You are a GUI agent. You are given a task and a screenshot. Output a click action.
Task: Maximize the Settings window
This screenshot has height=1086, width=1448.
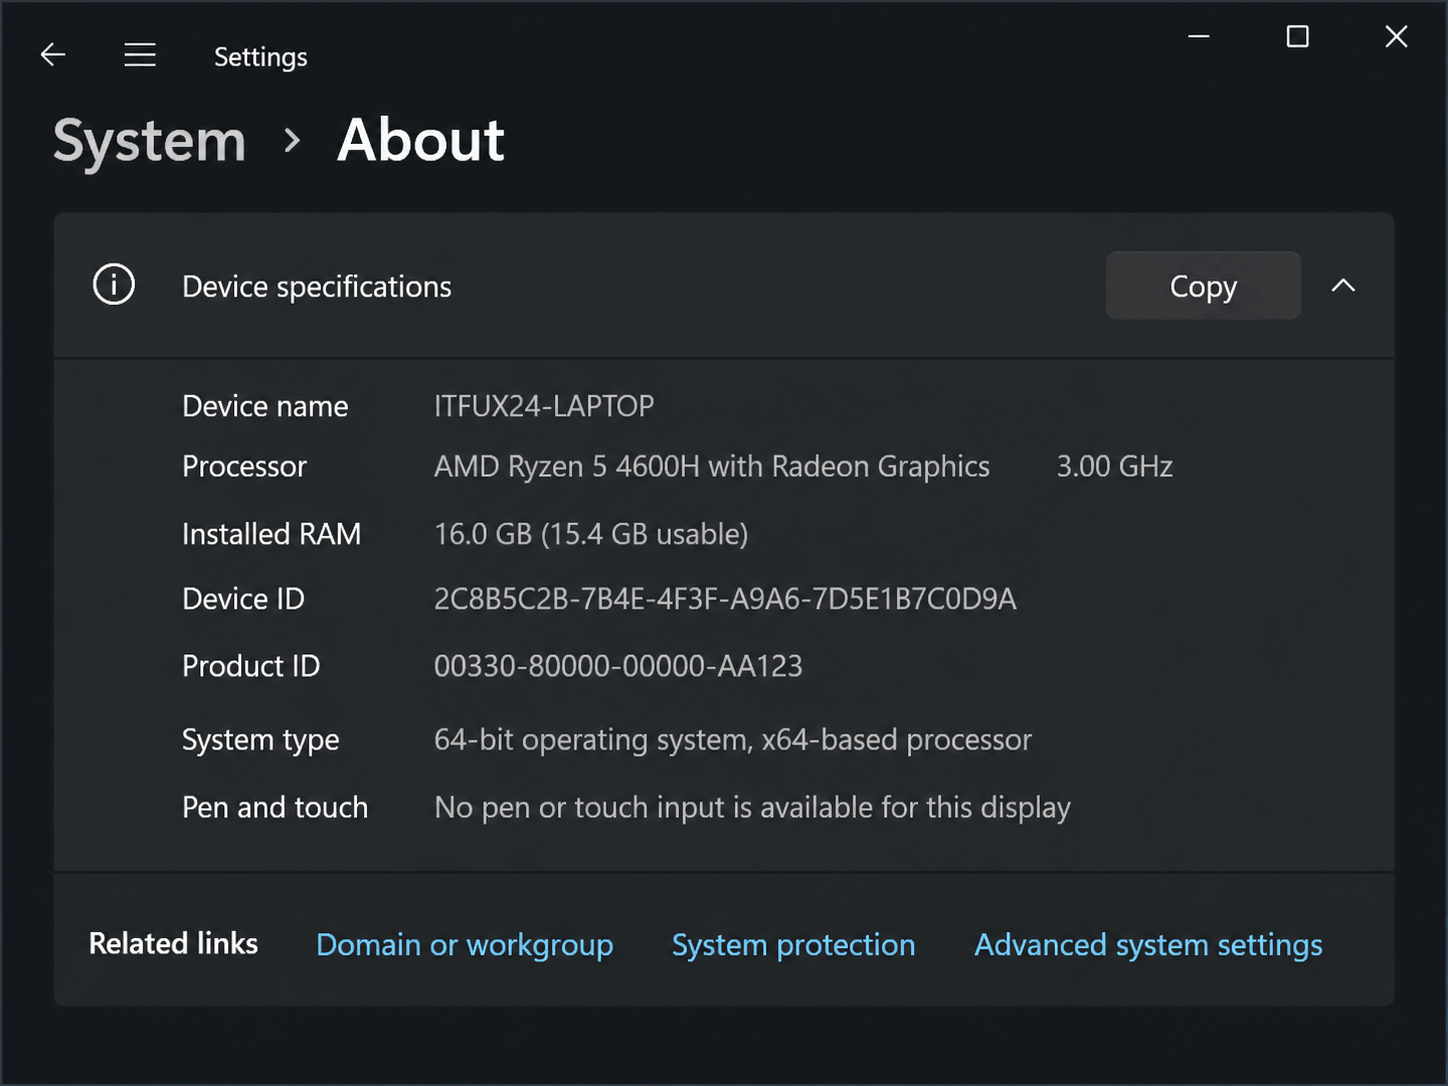pos(1297,37)
